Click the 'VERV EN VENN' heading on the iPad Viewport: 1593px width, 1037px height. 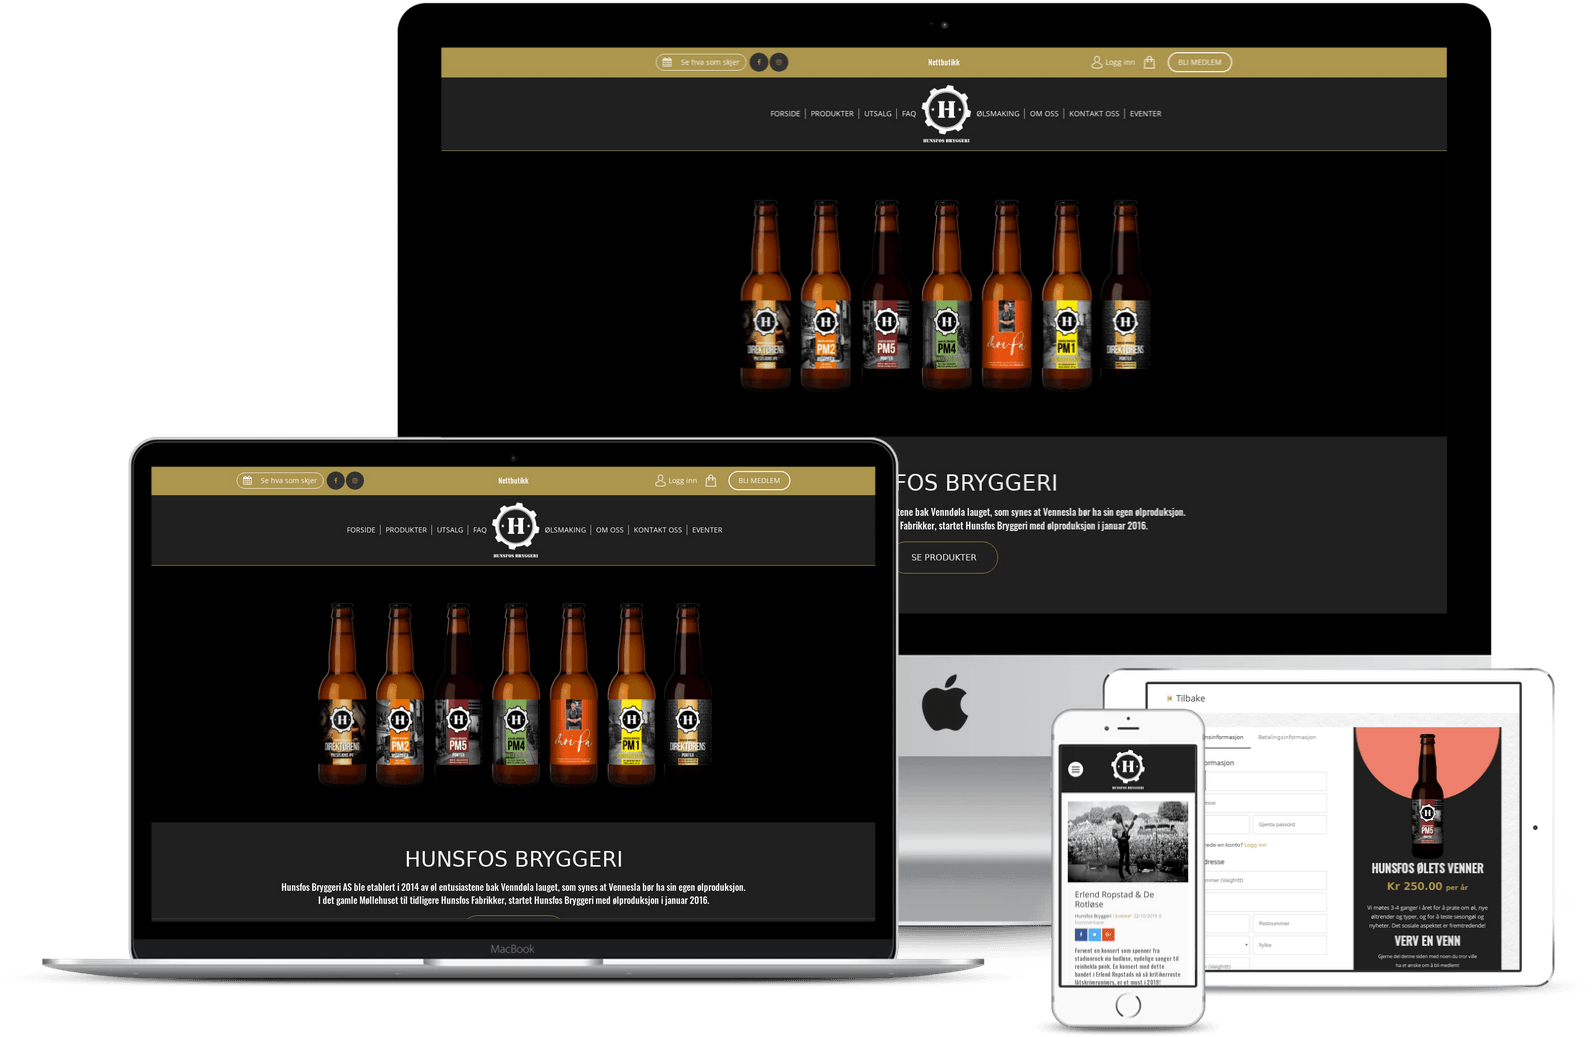click(x=1427, y=941)
